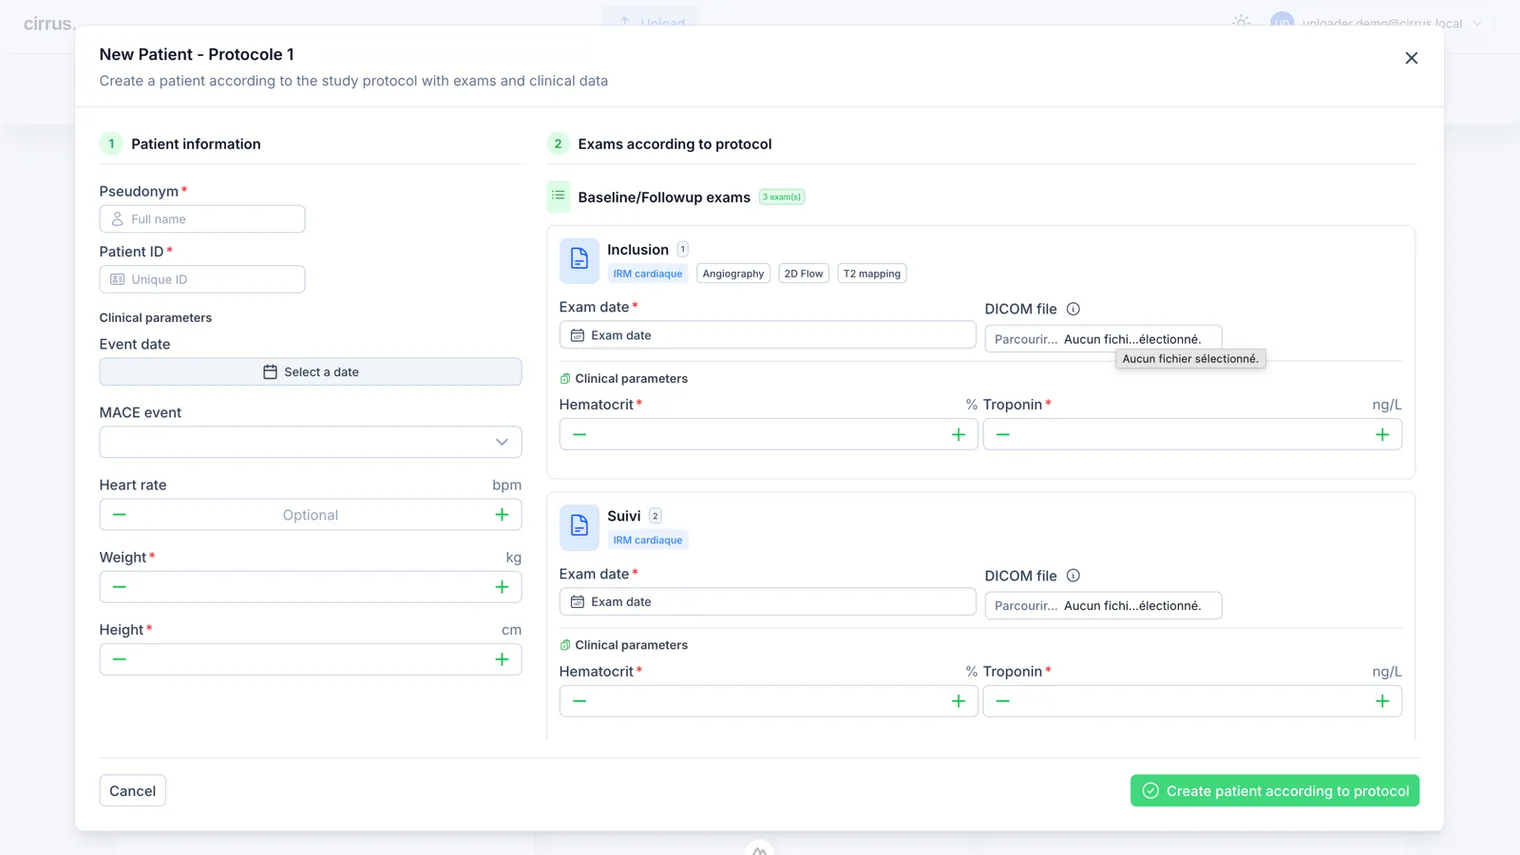This screenshot has width=1520, height=855.
Task: Click the Inclusion exam document icon
Action: tap(579, 260)
